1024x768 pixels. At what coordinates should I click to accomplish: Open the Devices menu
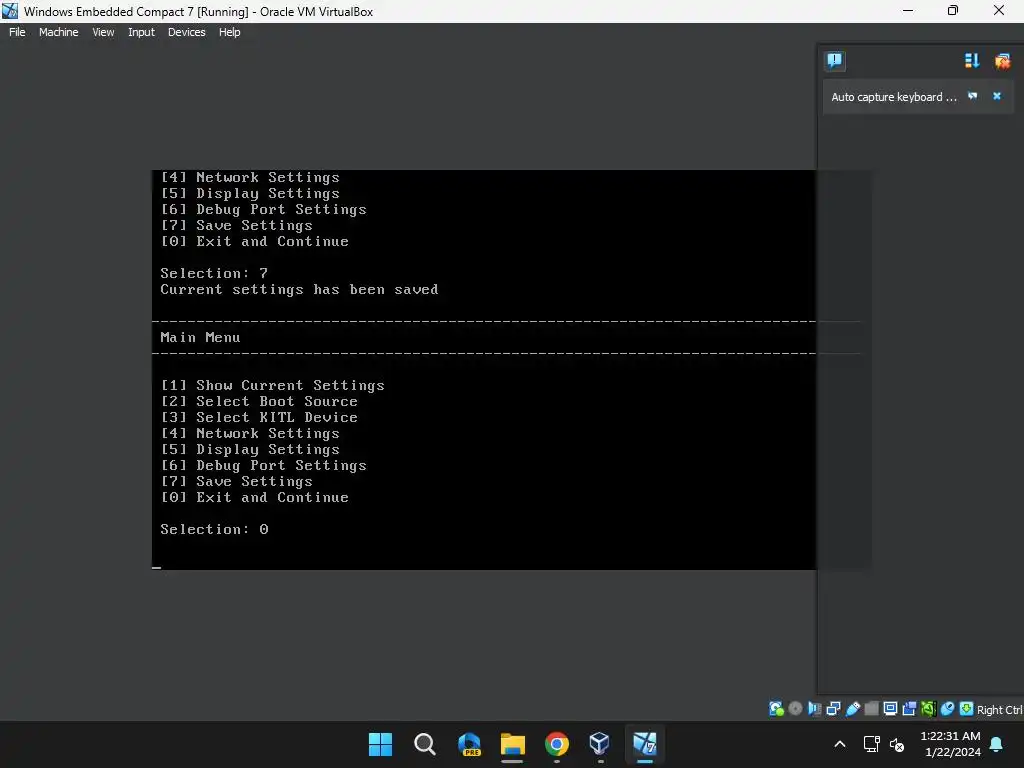tap(186, 32)
